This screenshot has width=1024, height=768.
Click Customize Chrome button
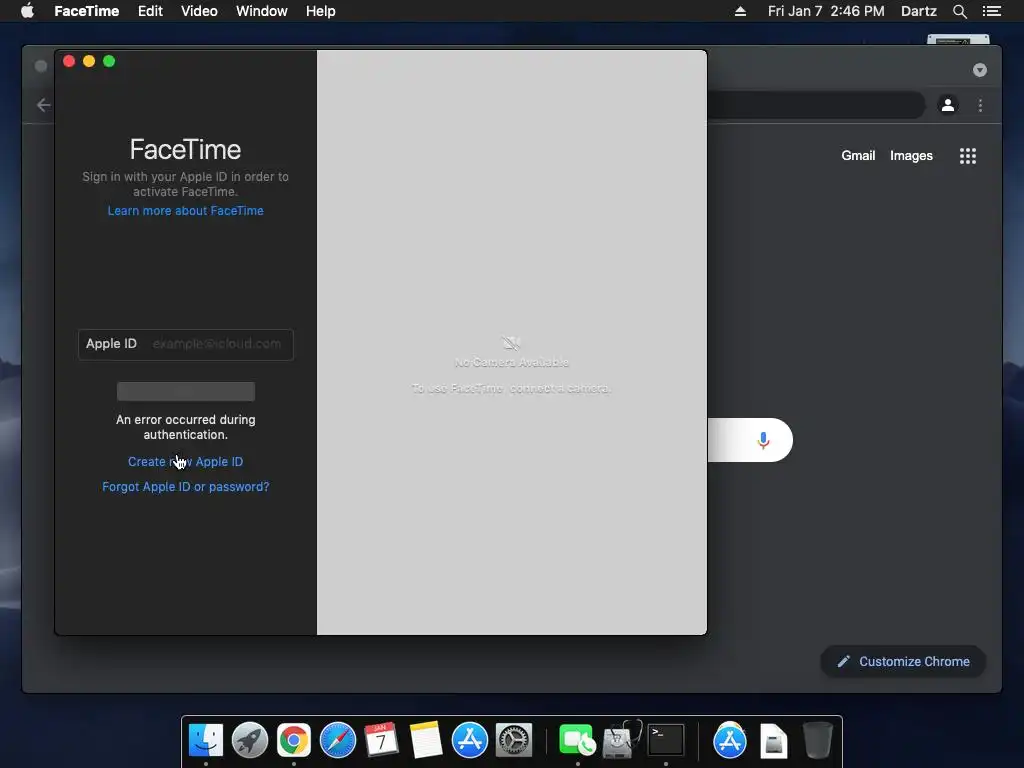pyautogui.click(x=903, y=662)
